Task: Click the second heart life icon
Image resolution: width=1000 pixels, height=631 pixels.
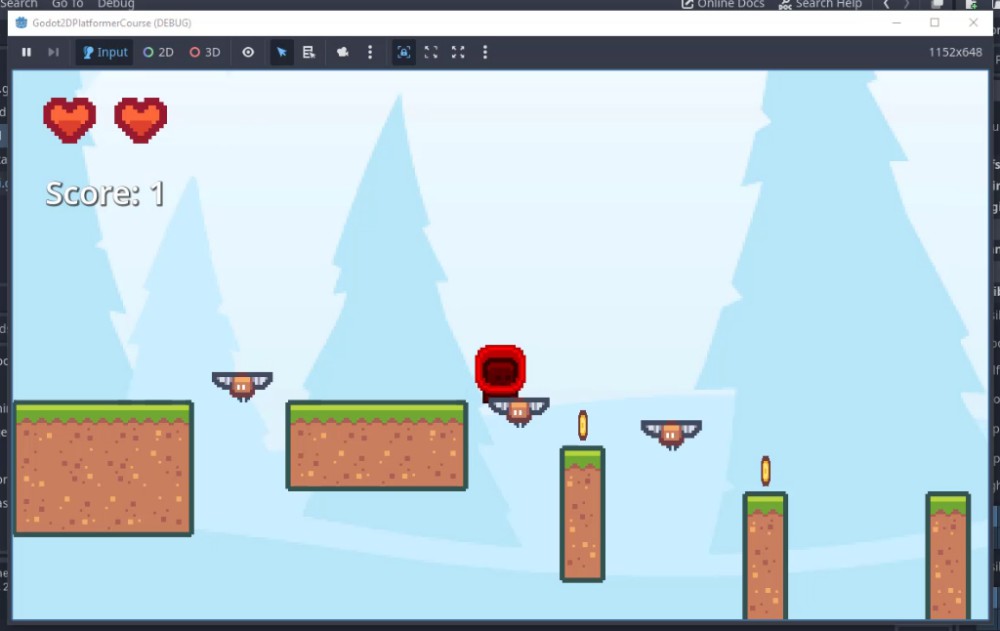Action: (140, 120)
